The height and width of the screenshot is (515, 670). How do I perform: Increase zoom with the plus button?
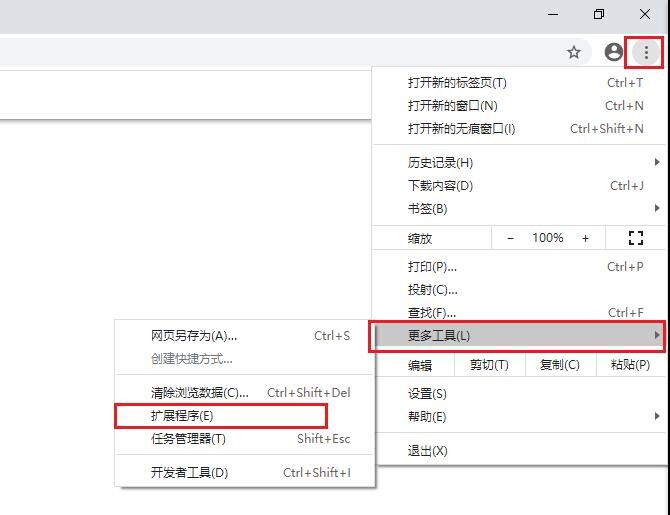click(x=585, y=238)
